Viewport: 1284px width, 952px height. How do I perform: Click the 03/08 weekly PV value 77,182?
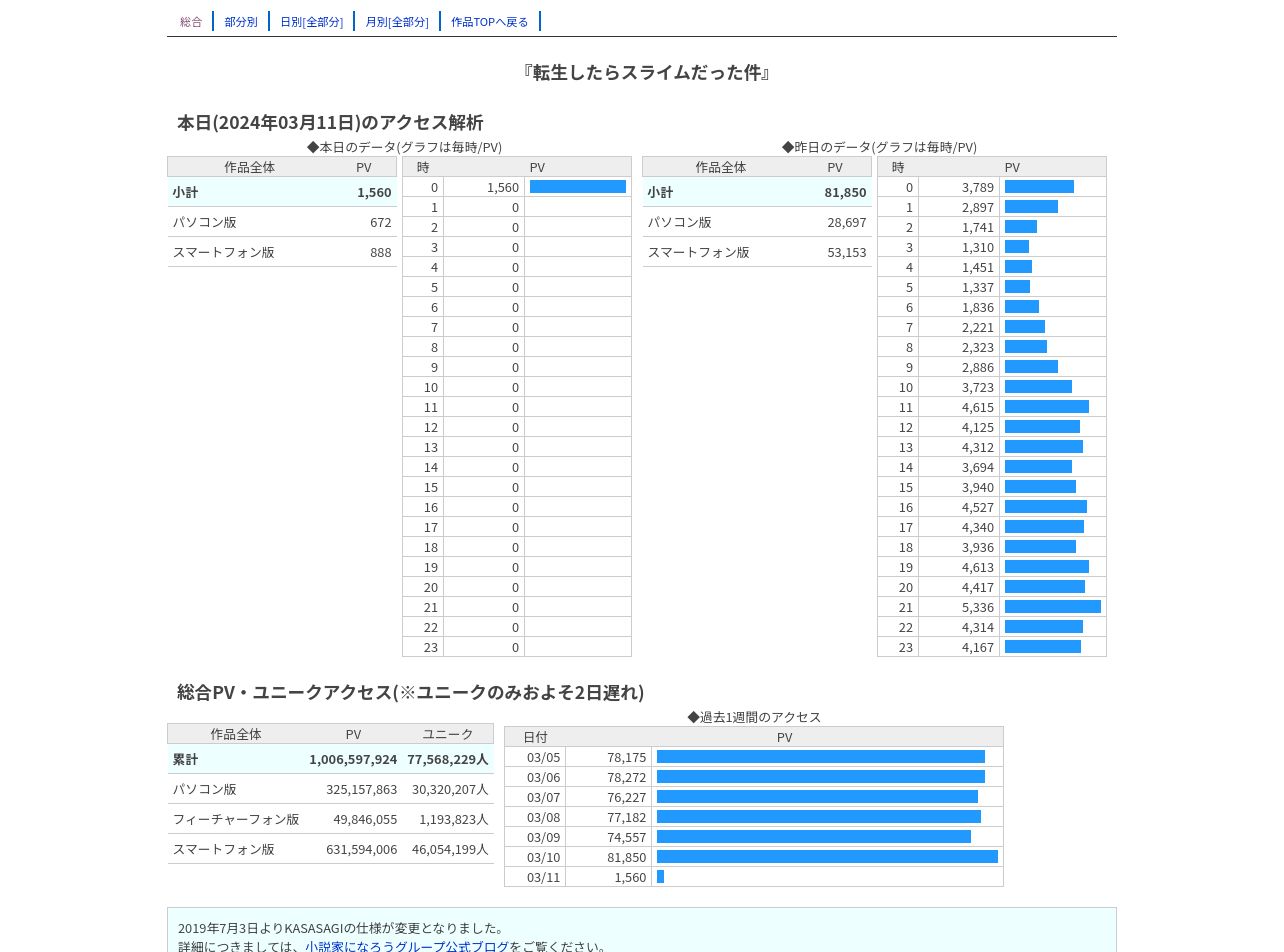tap(627, 817)
